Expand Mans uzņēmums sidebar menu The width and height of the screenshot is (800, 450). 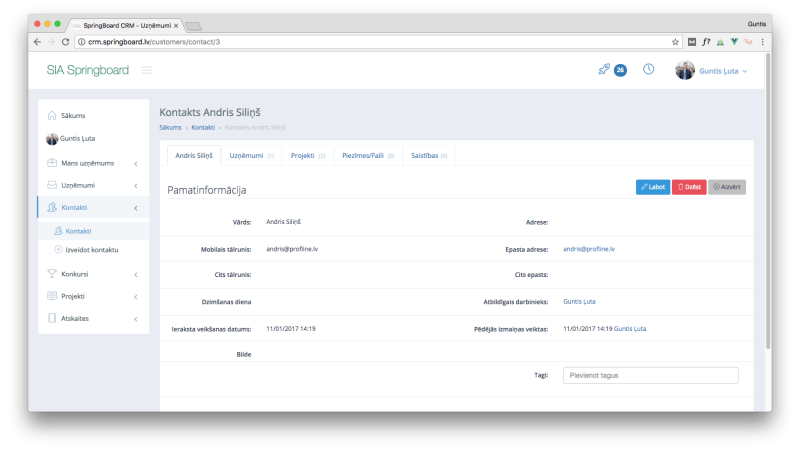click(93, 163)
